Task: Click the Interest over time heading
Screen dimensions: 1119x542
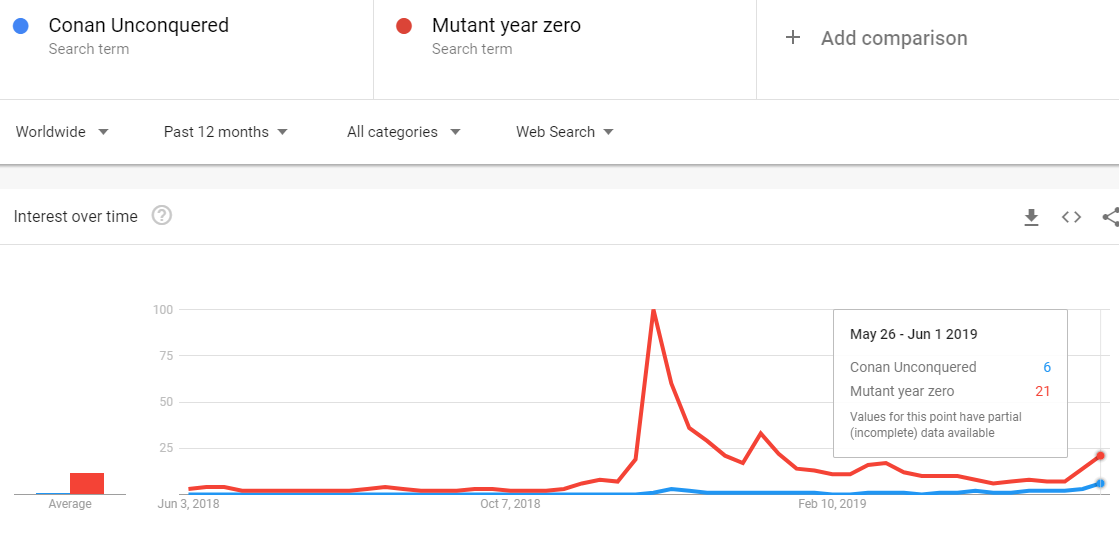Action: pos(76,216)
